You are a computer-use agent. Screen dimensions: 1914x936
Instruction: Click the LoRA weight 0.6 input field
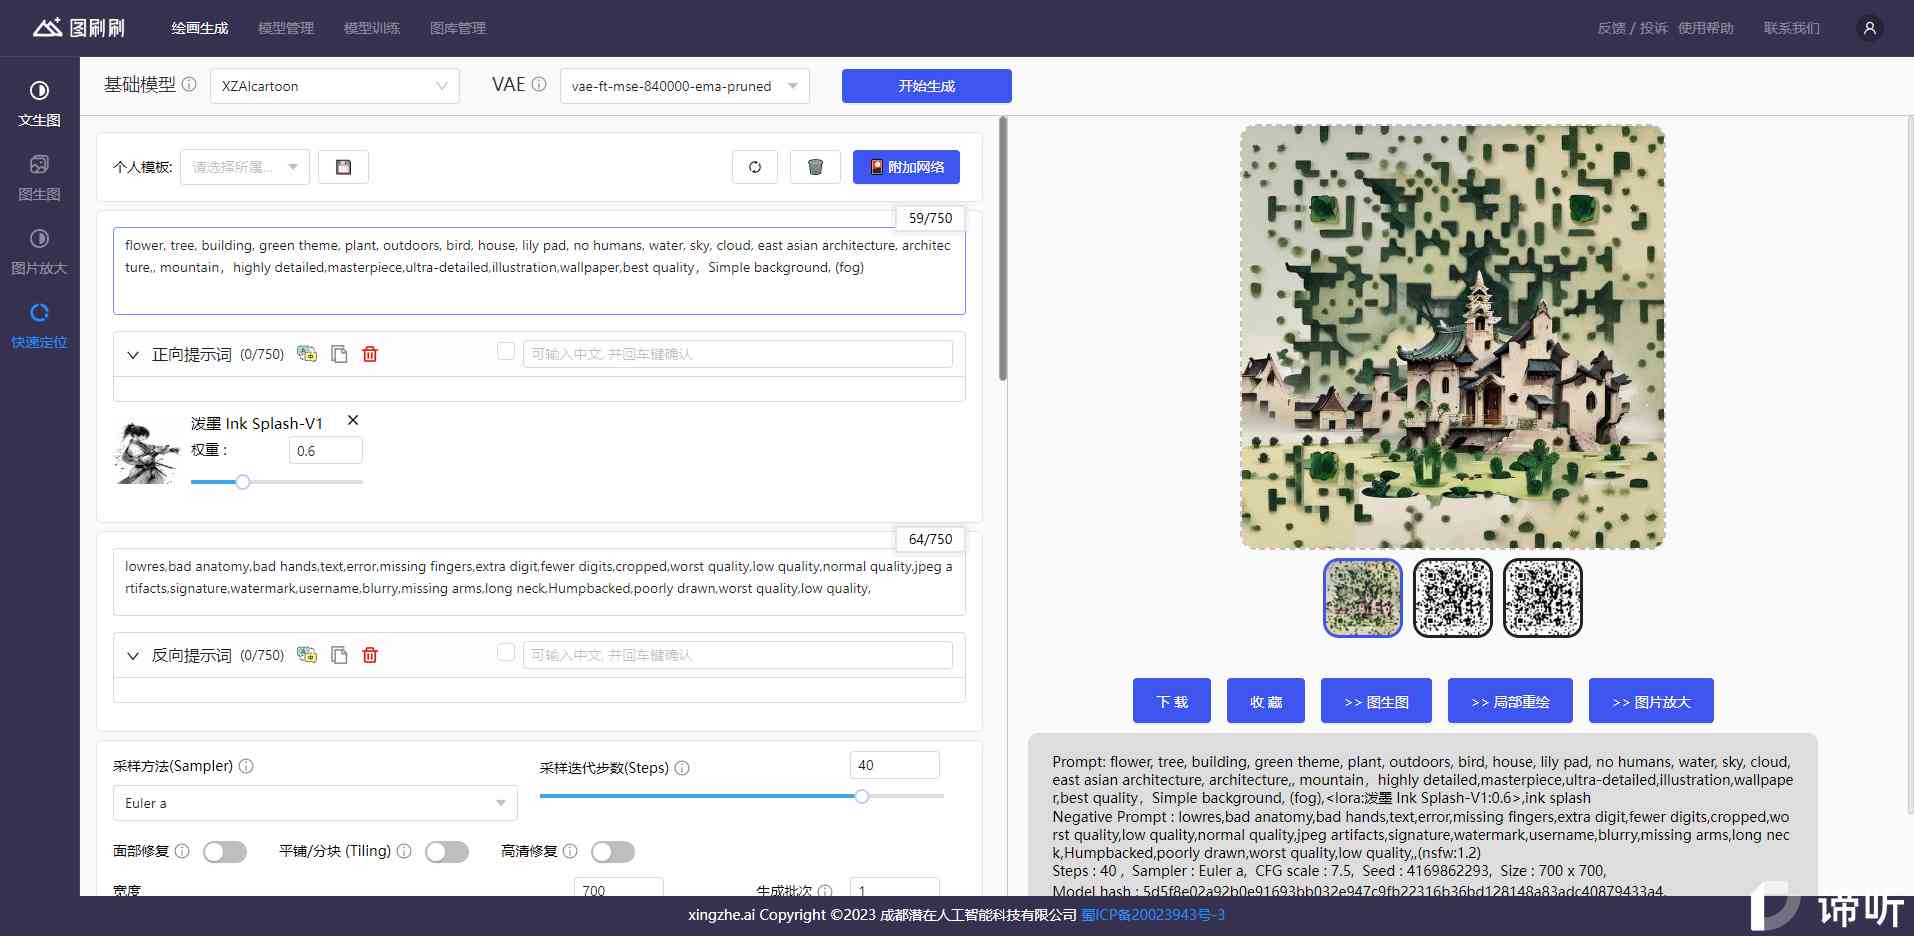pyautogui.click(x=326, y=451)
